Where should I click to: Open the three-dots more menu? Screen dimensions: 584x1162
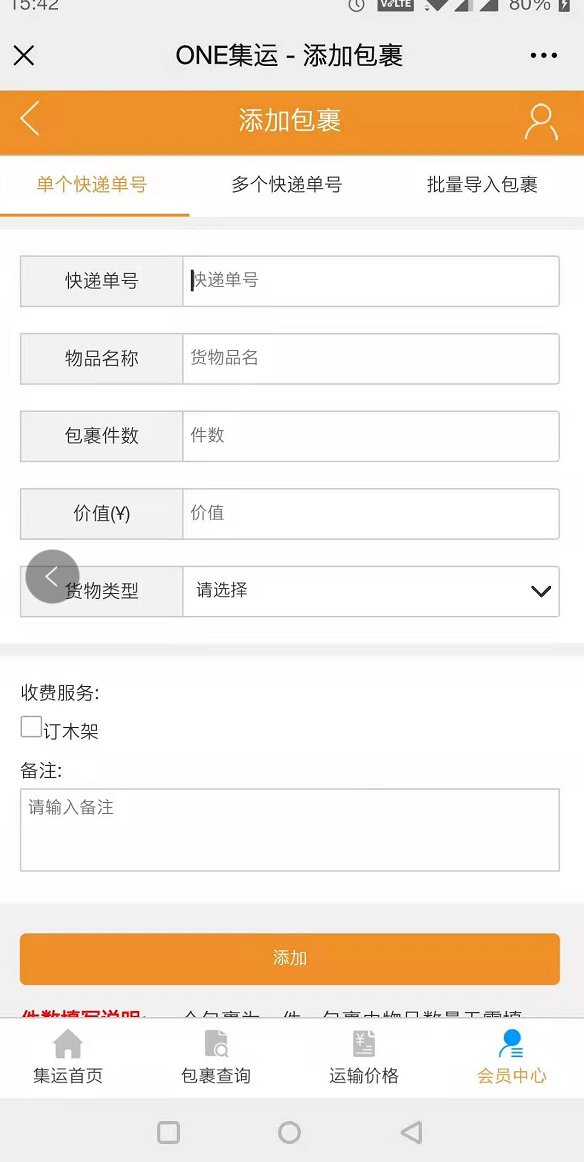point(544,56)
